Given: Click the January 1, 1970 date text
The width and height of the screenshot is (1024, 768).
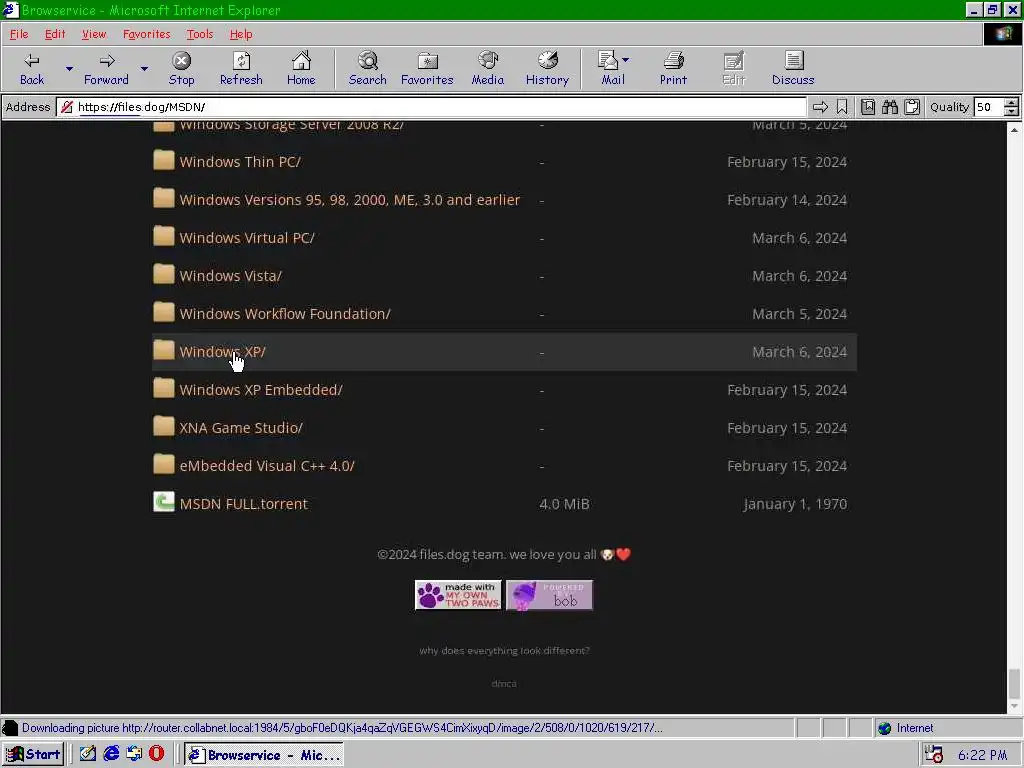Looking at the screenshot, I should pyautogui.click(x=795, y=504).
